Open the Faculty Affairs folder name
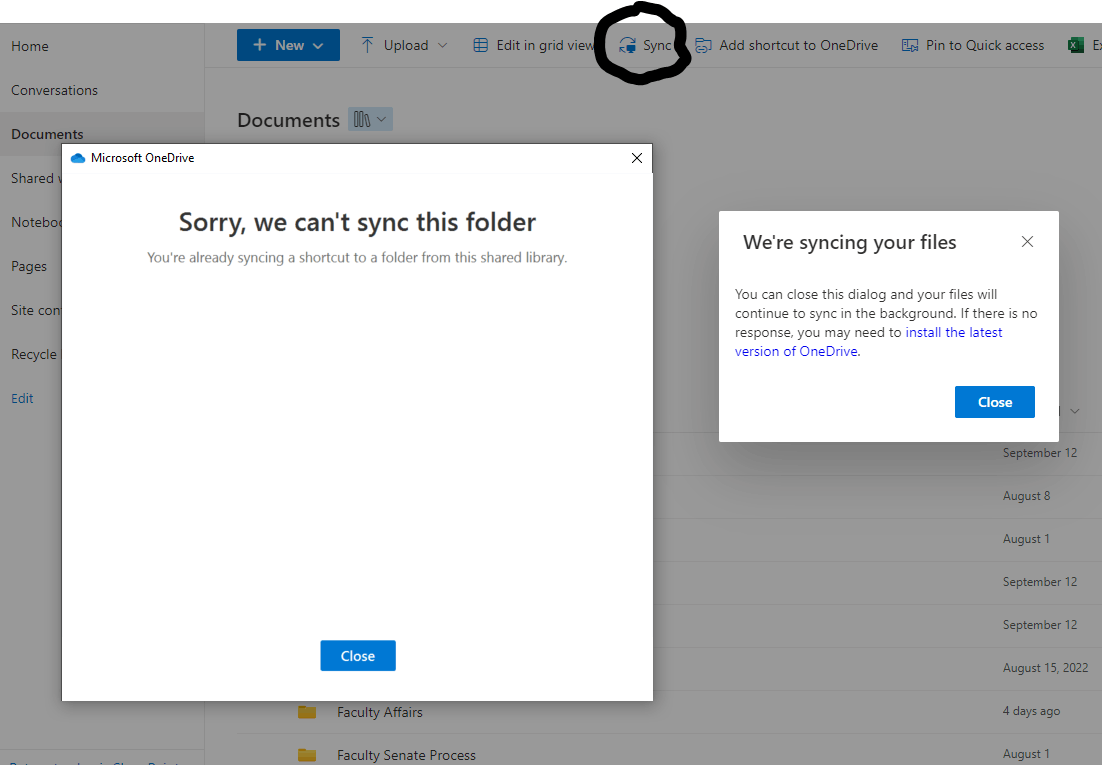This screenshot has width=1102, height=765. coord(380,712)
